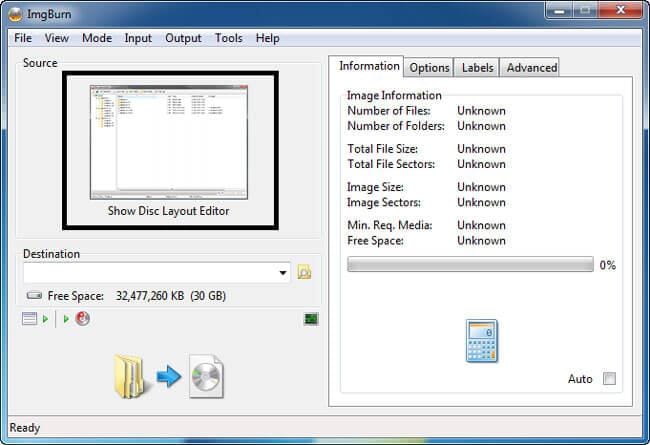650x445 pixels.
Task: Switch to the Options tab
Action: [429, 68]
